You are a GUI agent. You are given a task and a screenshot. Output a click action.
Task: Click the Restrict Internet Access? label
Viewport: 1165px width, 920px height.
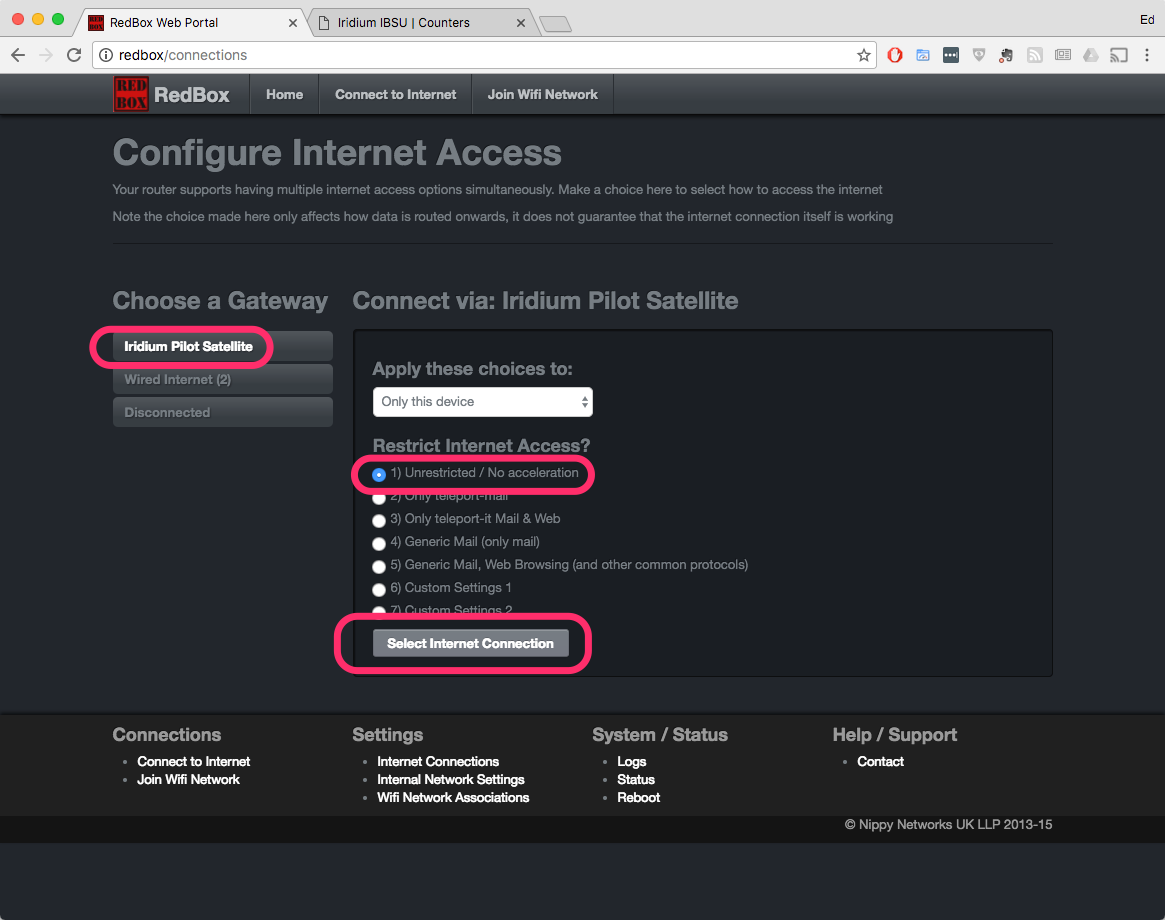tap(481, 445)
